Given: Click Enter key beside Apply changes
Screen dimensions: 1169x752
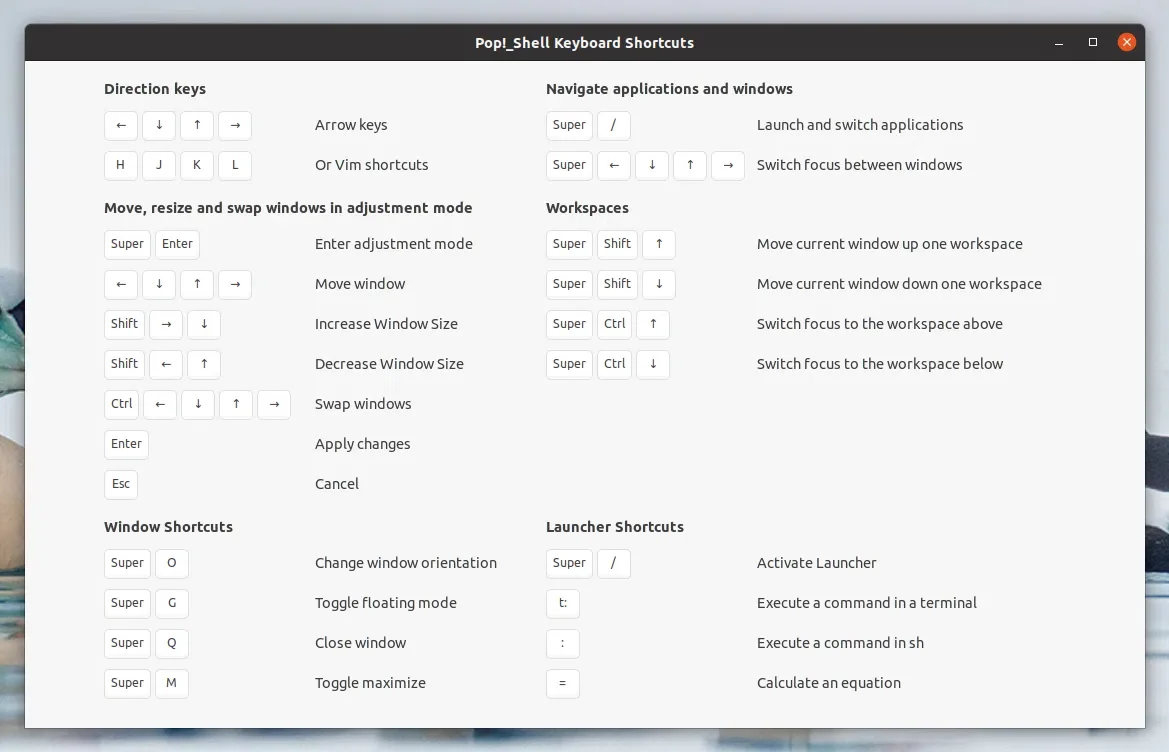Looking at the screenshot, I should 127,444.
